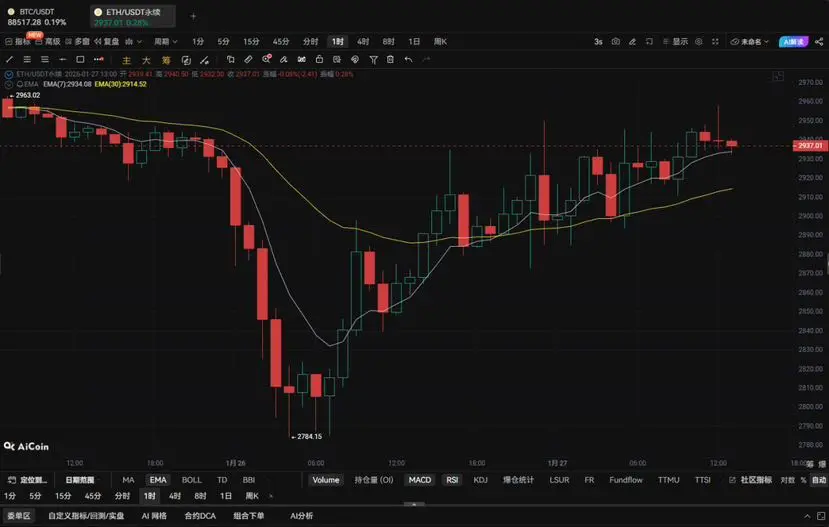Open the 多窗 multi-window button
Image resolution: width=829 pixels, height=527 pixels.
coord(77,41)
